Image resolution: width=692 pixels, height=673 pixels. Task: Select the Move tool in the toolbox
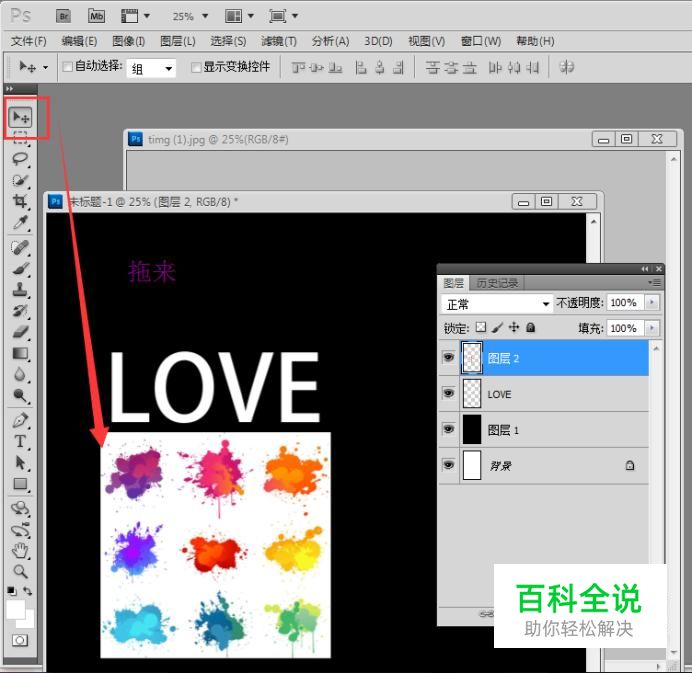pos(20,118)
